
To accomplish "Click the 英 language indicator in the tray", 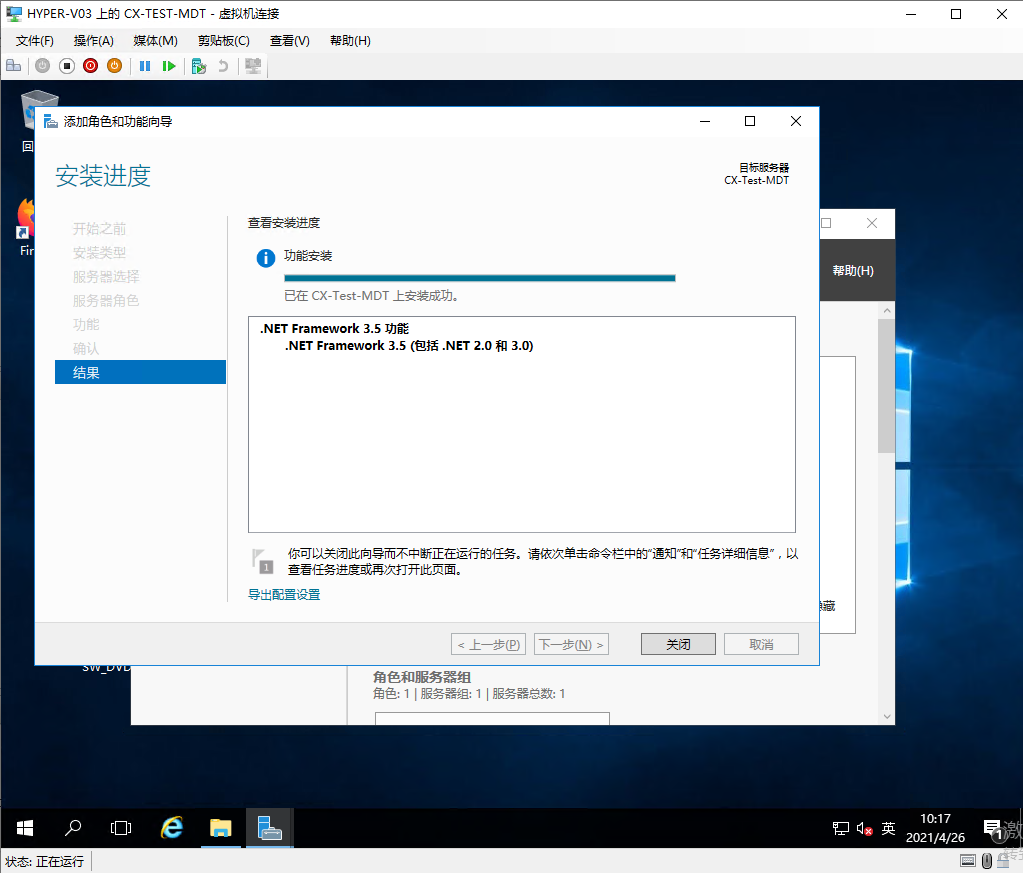I will point(888,828).
